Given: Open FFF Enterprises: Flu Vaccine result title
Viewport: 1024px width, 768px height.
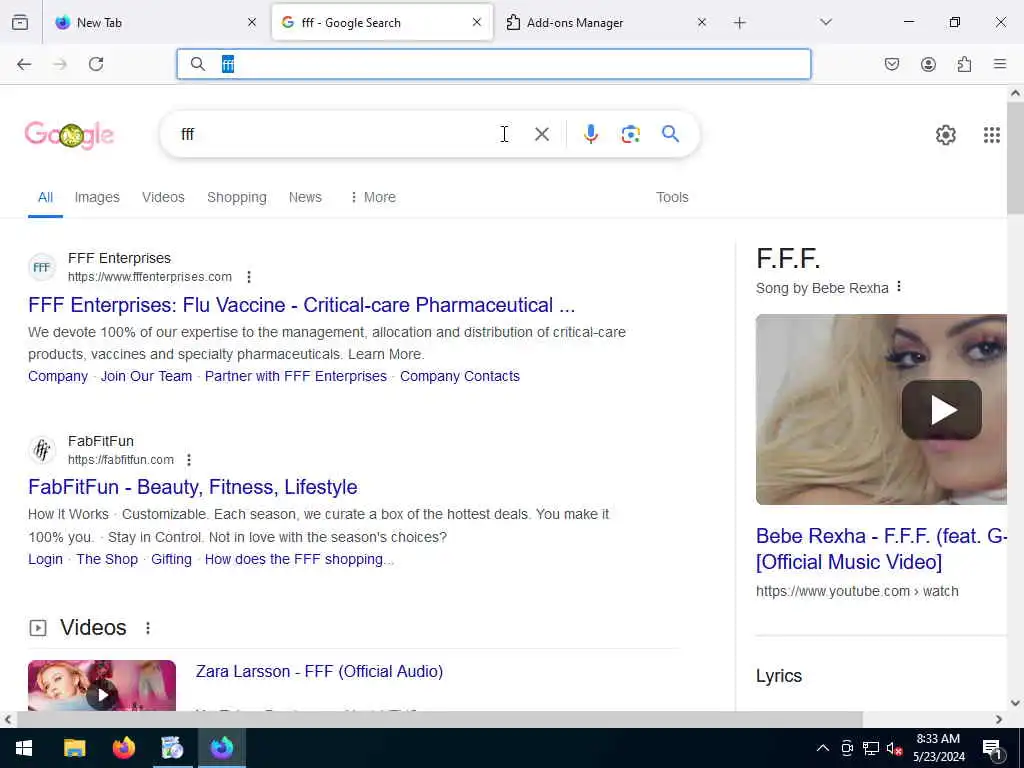Looking at the screenshot, I should pyautogui.click(x=302, y=305).
